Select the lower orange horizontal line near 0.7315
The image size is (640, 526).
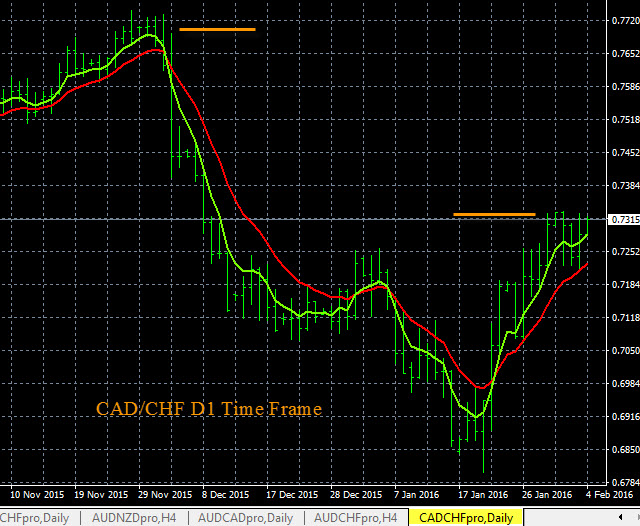click(x=494, y=214)
